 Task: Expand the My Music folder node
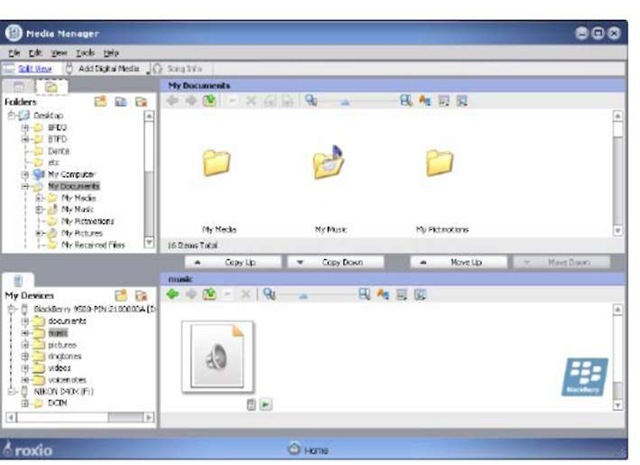[39, 209]
